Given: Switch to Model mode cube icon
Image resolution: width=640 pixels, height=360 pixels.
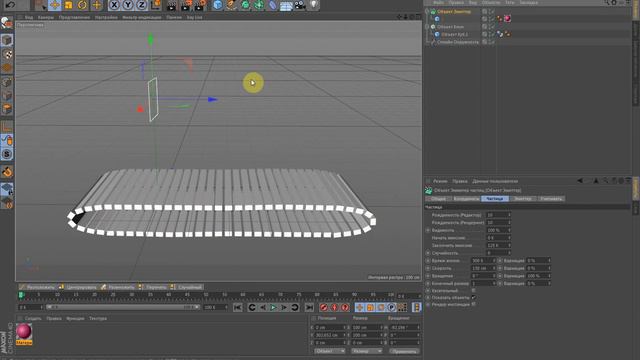Looking at the screenshot, I should [x=7, y=40].
